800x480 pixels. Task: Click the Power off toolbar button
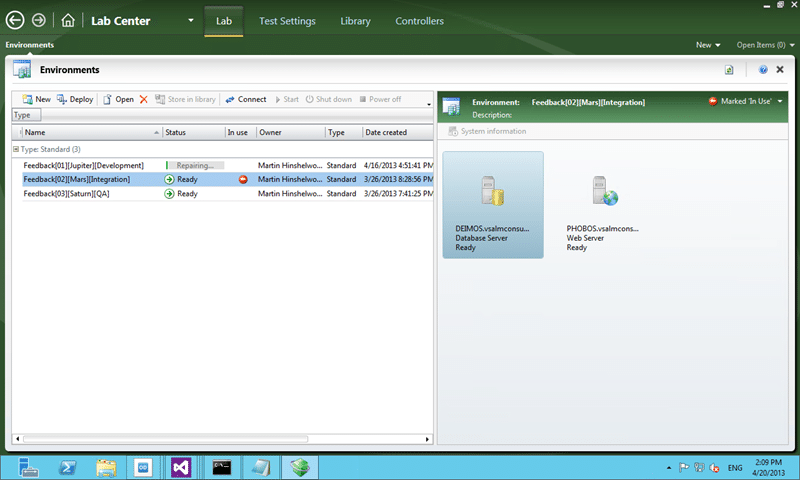click(380, 99)
